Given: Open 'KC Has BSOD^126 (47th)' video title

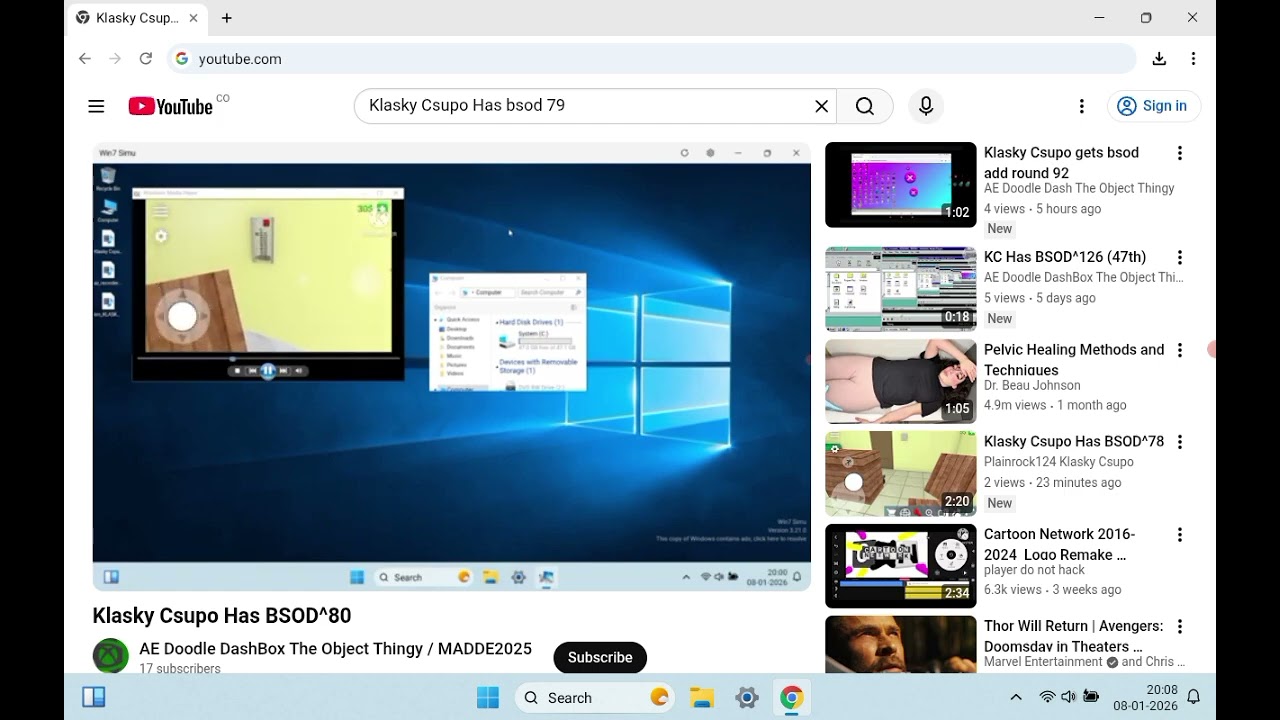Looking at the screenshot, I should [x=1065, y=257].
